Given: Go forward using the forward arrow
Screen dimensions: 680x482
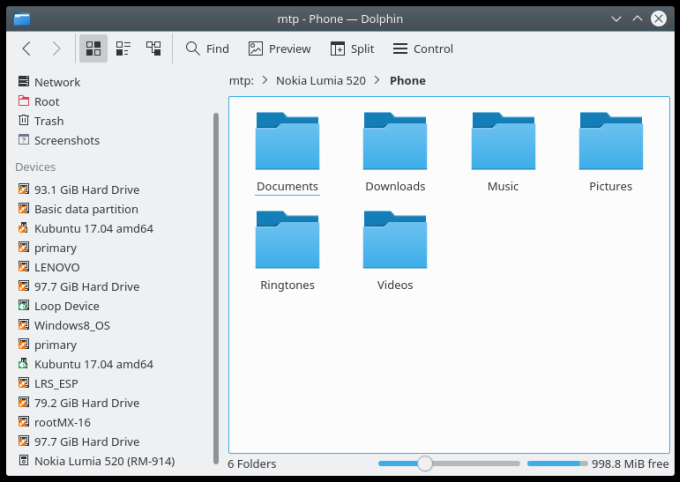Looking at the screenshot, I should [x=56, y=48].
